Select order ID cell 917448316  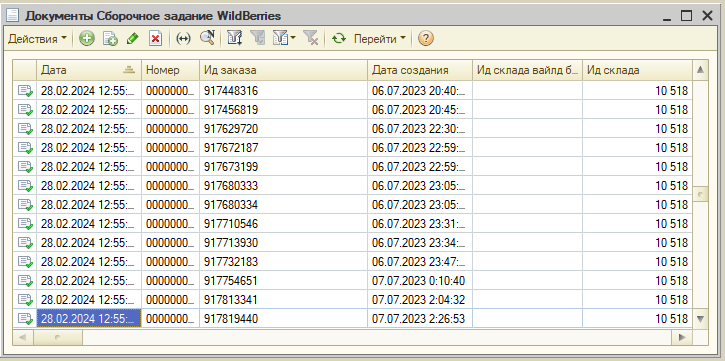(x=283, y=91)
